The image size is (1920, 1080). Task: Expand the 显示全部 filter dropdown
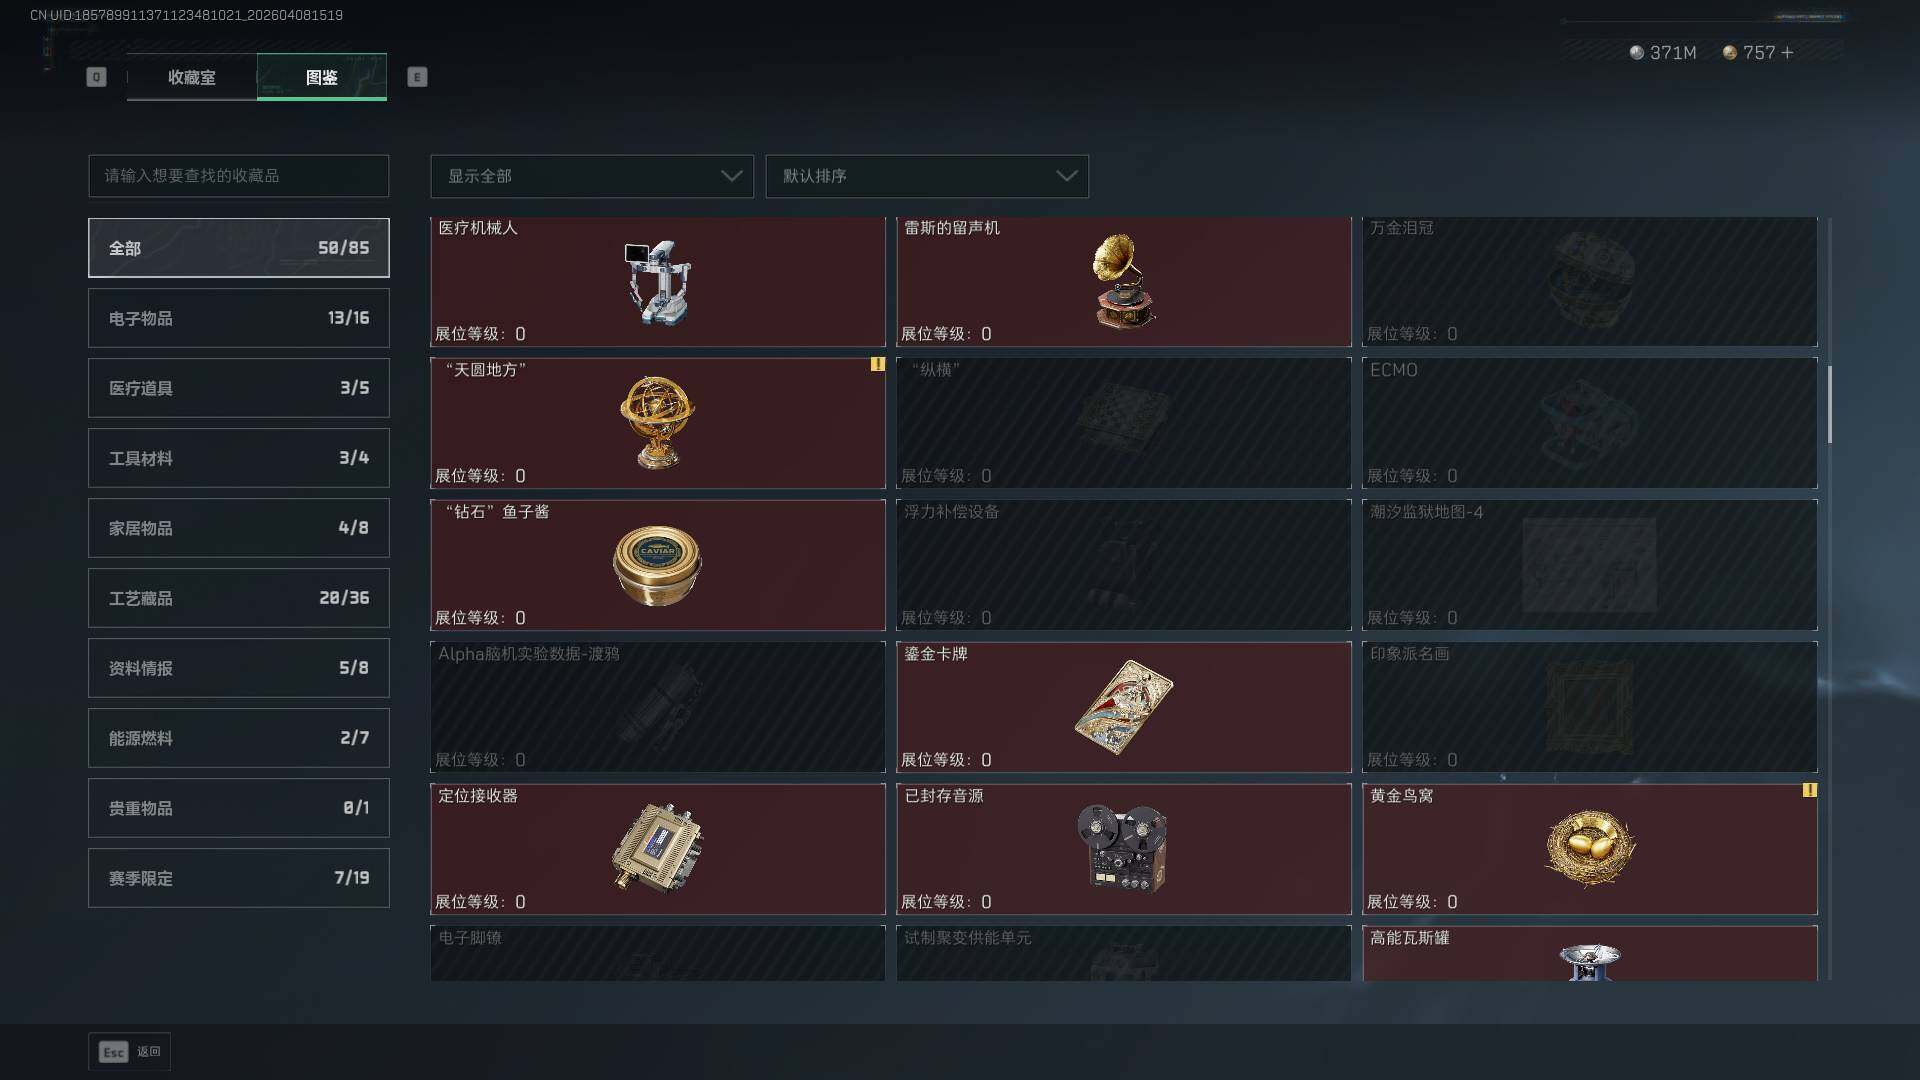pos(592,176)
